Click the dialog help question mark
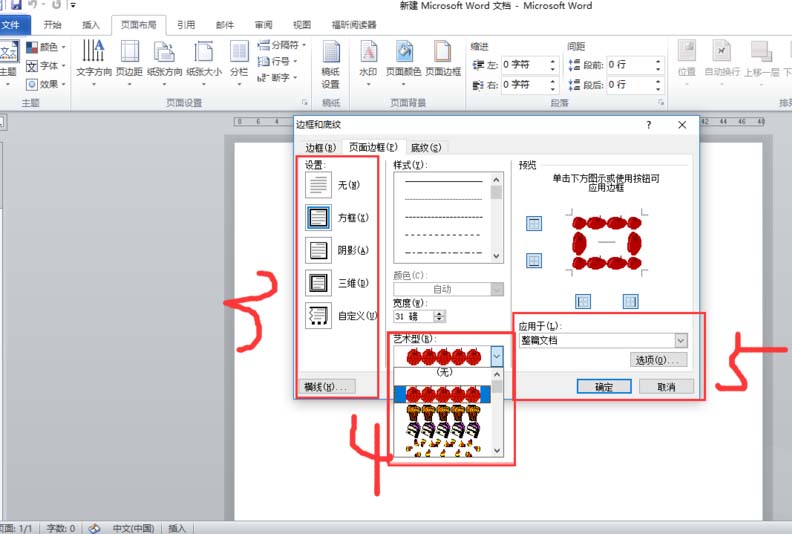This screenshot has width=792, height=534. [x=649, y=125]
